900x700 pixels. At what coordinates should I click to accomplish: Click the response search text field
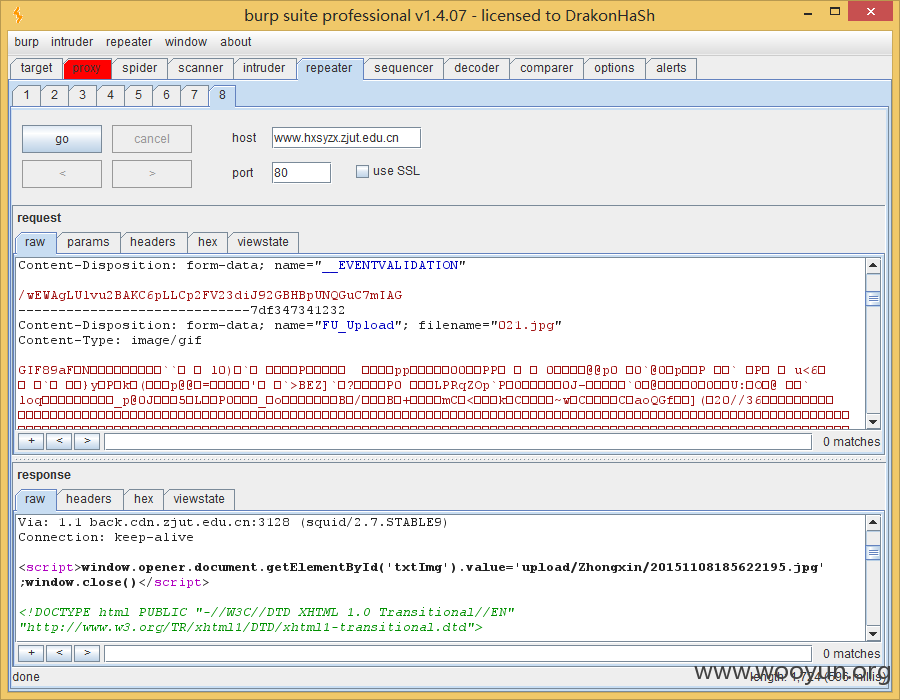[458, 654]
